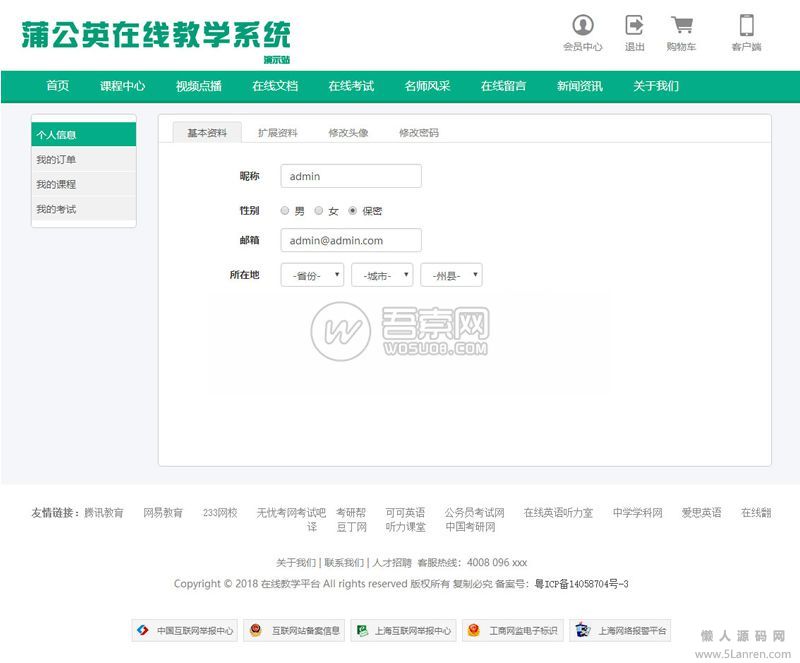The image size is (800, 663).
Task: Click the 客户端 mobile phone icon
Action: (x=746, y=25)
